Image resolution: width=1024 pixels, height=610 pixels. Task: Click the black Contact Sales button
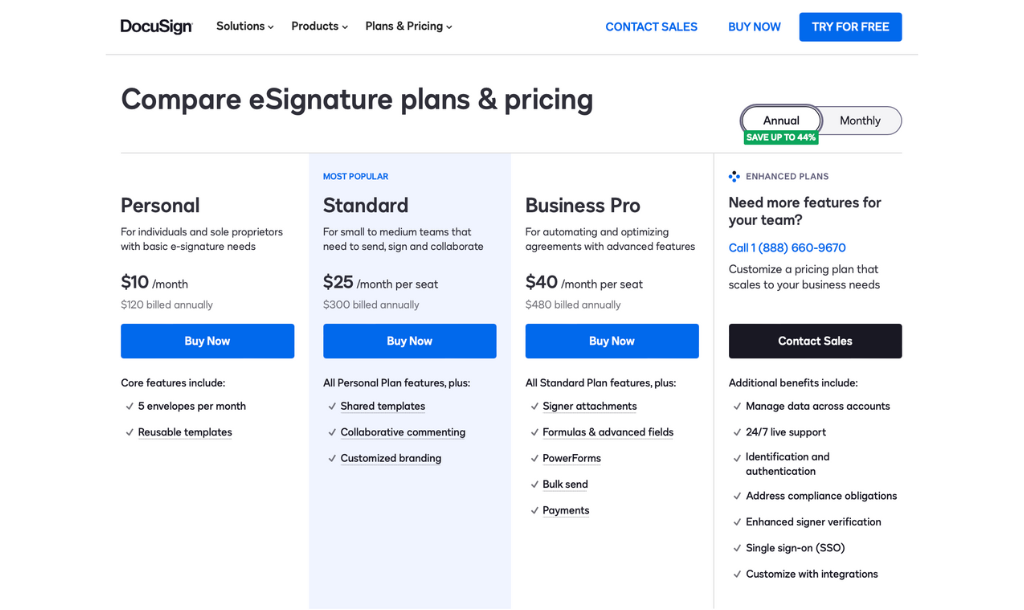click(815, 341)
